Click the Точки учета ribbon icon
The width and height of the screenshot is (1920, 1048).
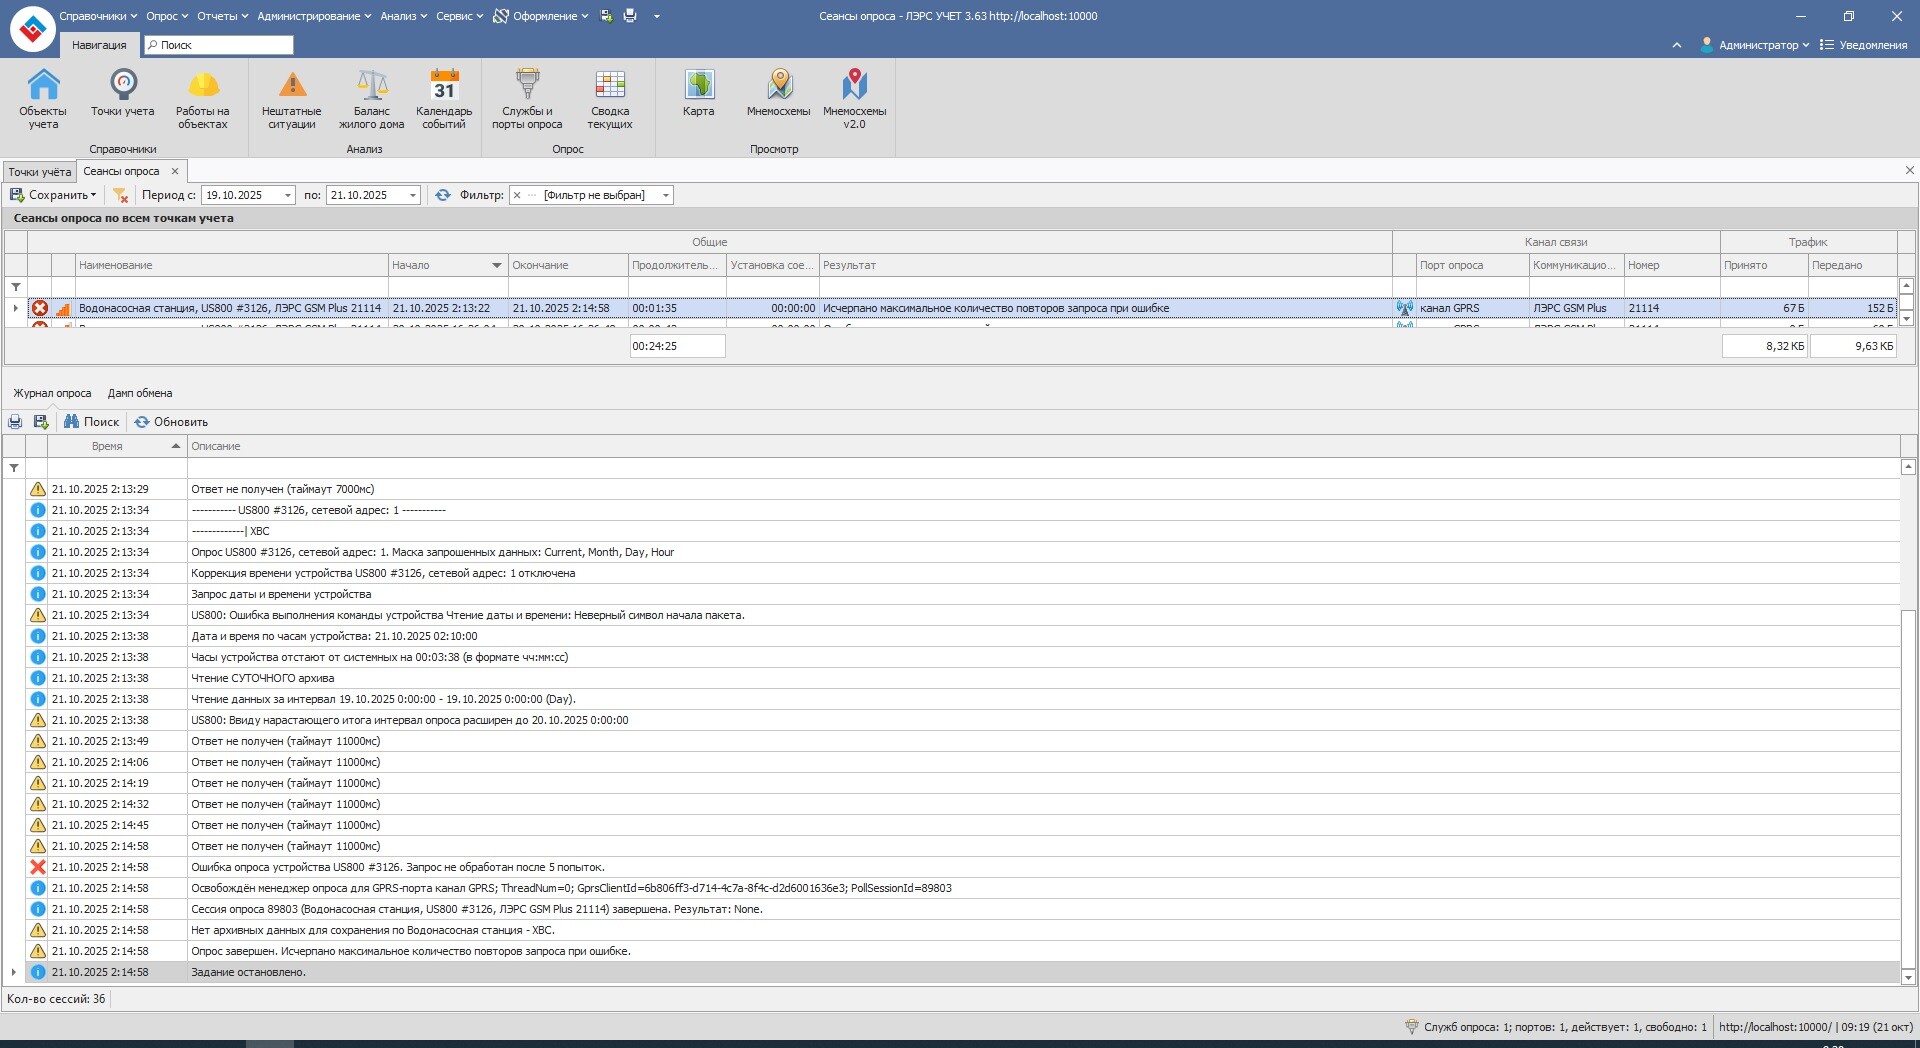123,93
